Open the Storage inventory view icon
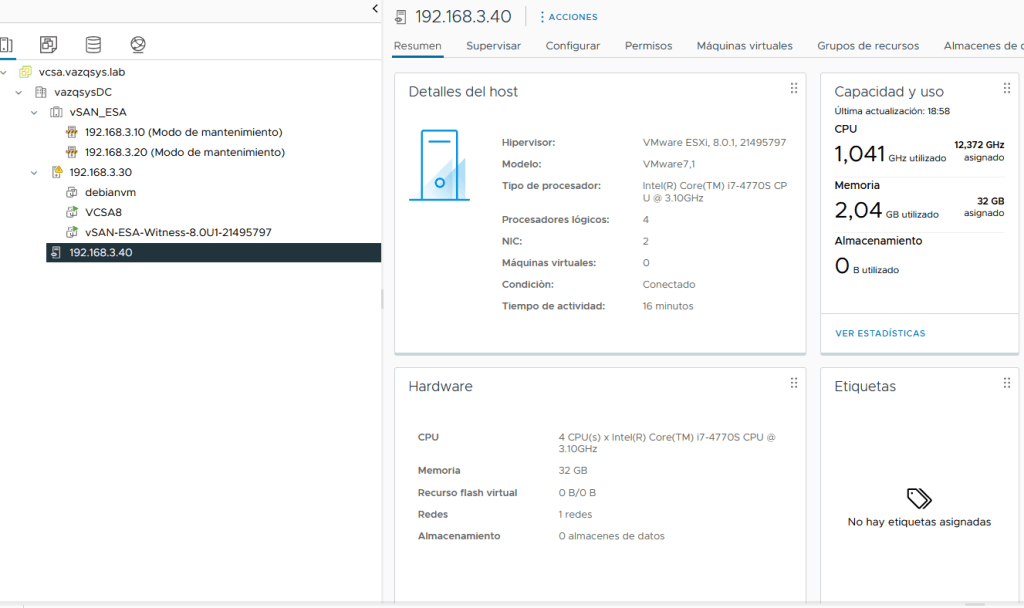The height and width of the screenshot is (608, 1024). (93, 45)
